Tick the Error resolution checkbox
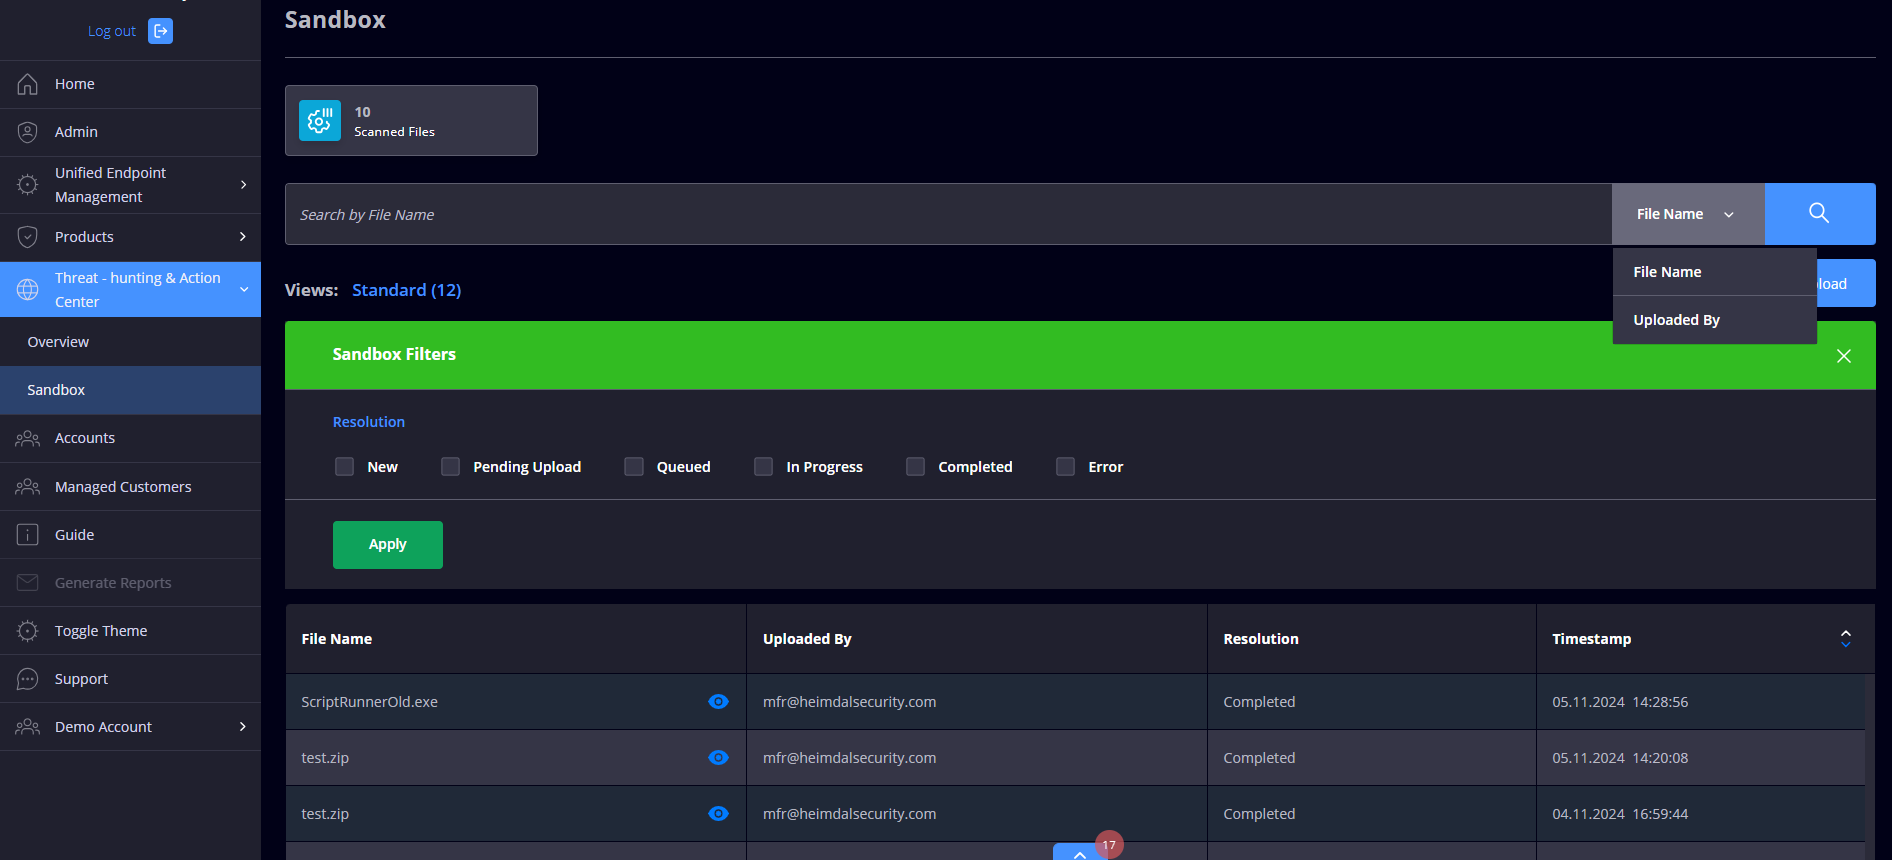The width and height of the screenshot is (1892, 860). point(1065,467)
